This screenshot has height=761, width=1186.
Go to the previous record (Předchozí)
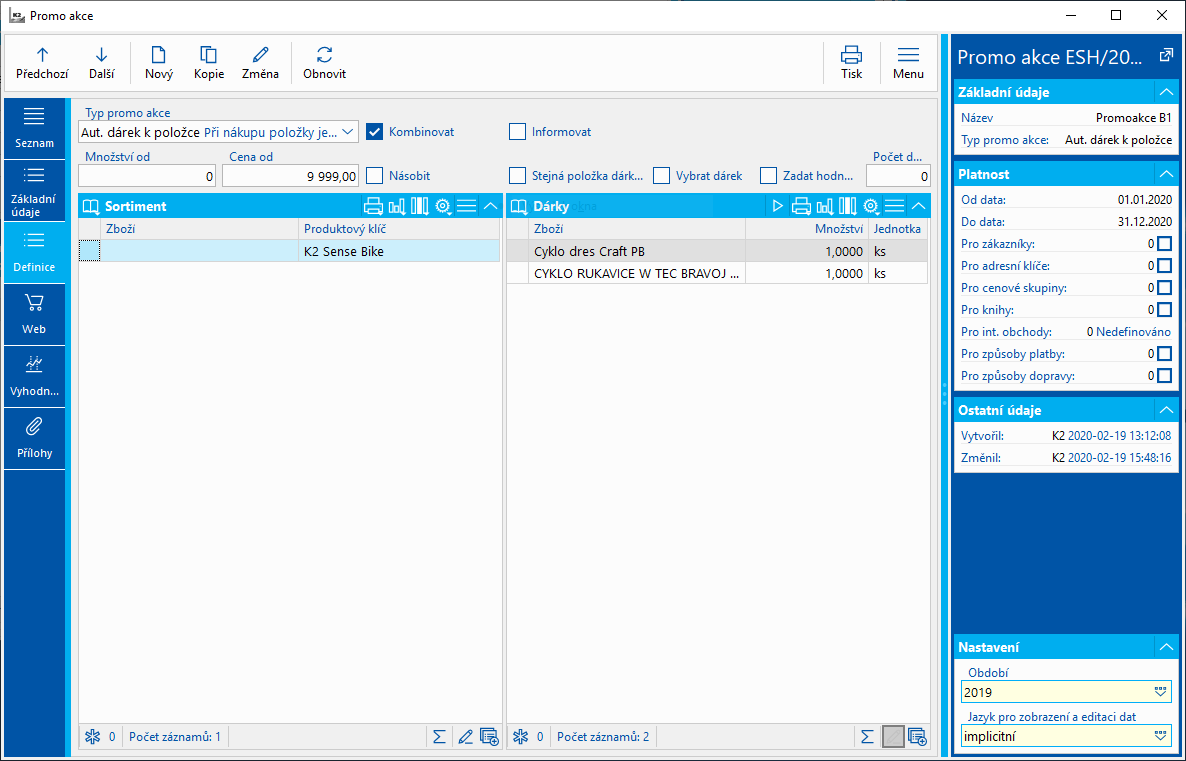click(42, 63)
